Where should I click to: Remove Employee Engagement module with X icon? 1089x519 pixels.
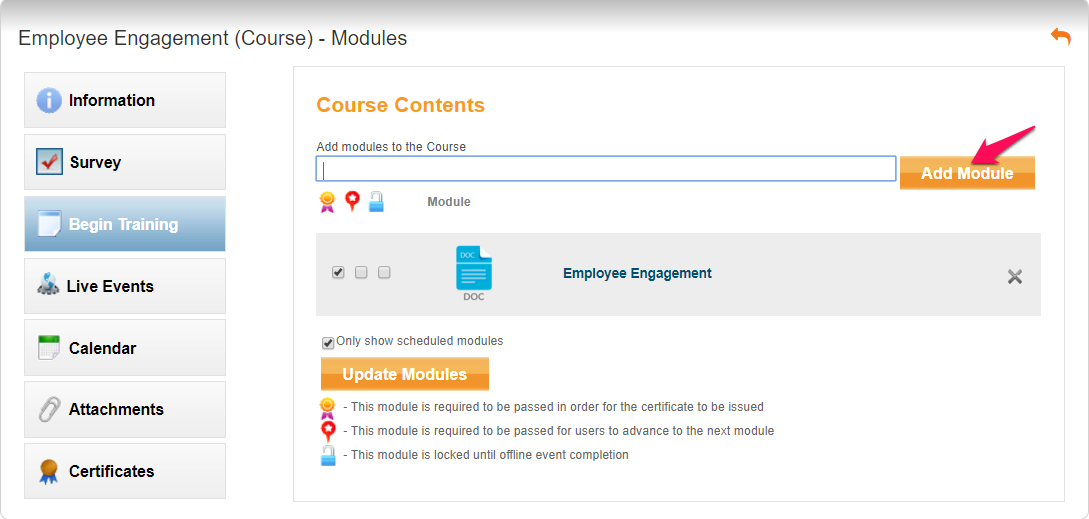click(1015, 277)
